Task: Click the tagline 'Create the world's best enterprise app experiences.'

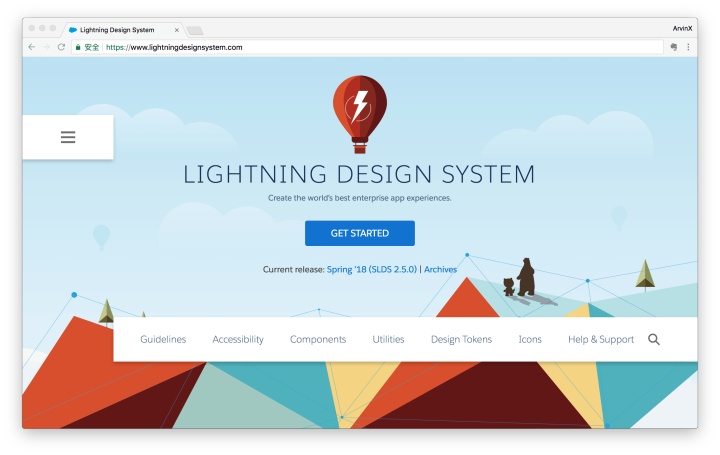Action: click(360, 198)
